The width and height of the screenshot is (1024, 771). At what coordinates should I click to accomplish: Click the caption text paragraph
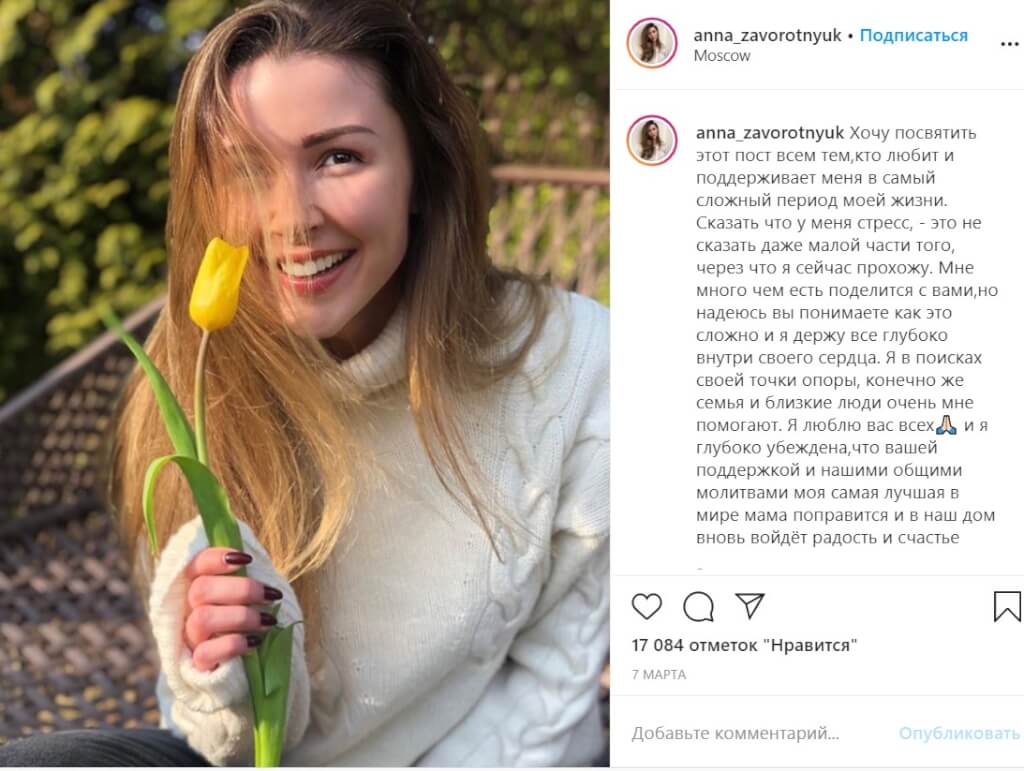(x=846, y=336)
